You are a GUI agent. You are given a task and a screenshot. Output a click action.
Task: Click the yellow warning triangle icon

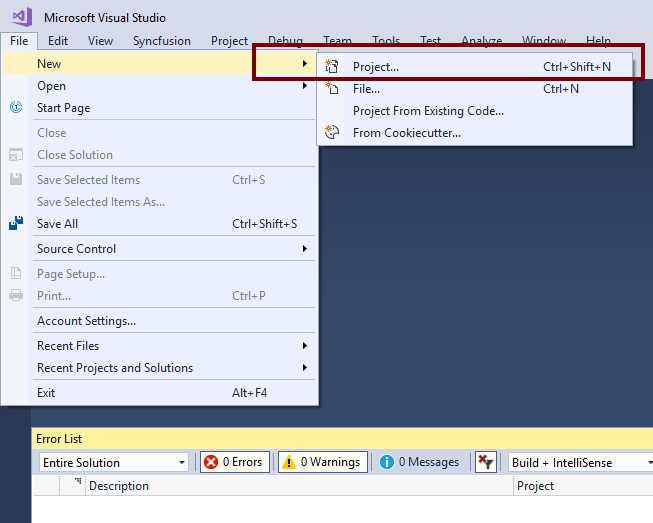(289, 462)
